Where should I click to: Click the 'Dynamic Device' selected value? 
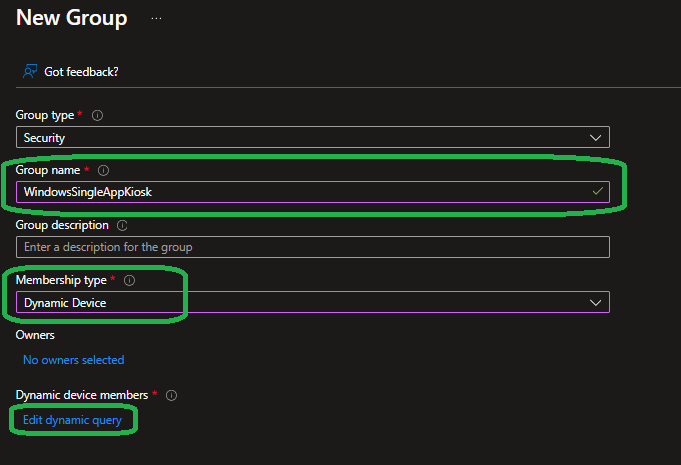point(65,302)
